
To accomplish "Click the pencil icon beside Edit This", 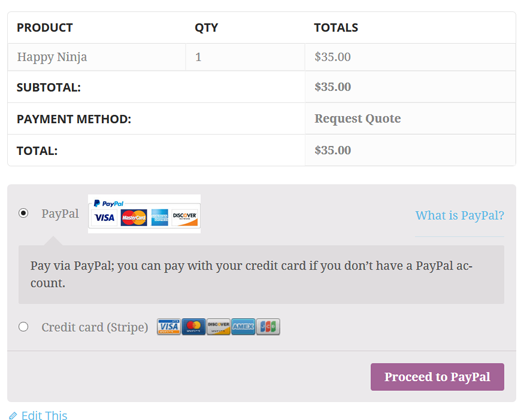I will [13, 415].
